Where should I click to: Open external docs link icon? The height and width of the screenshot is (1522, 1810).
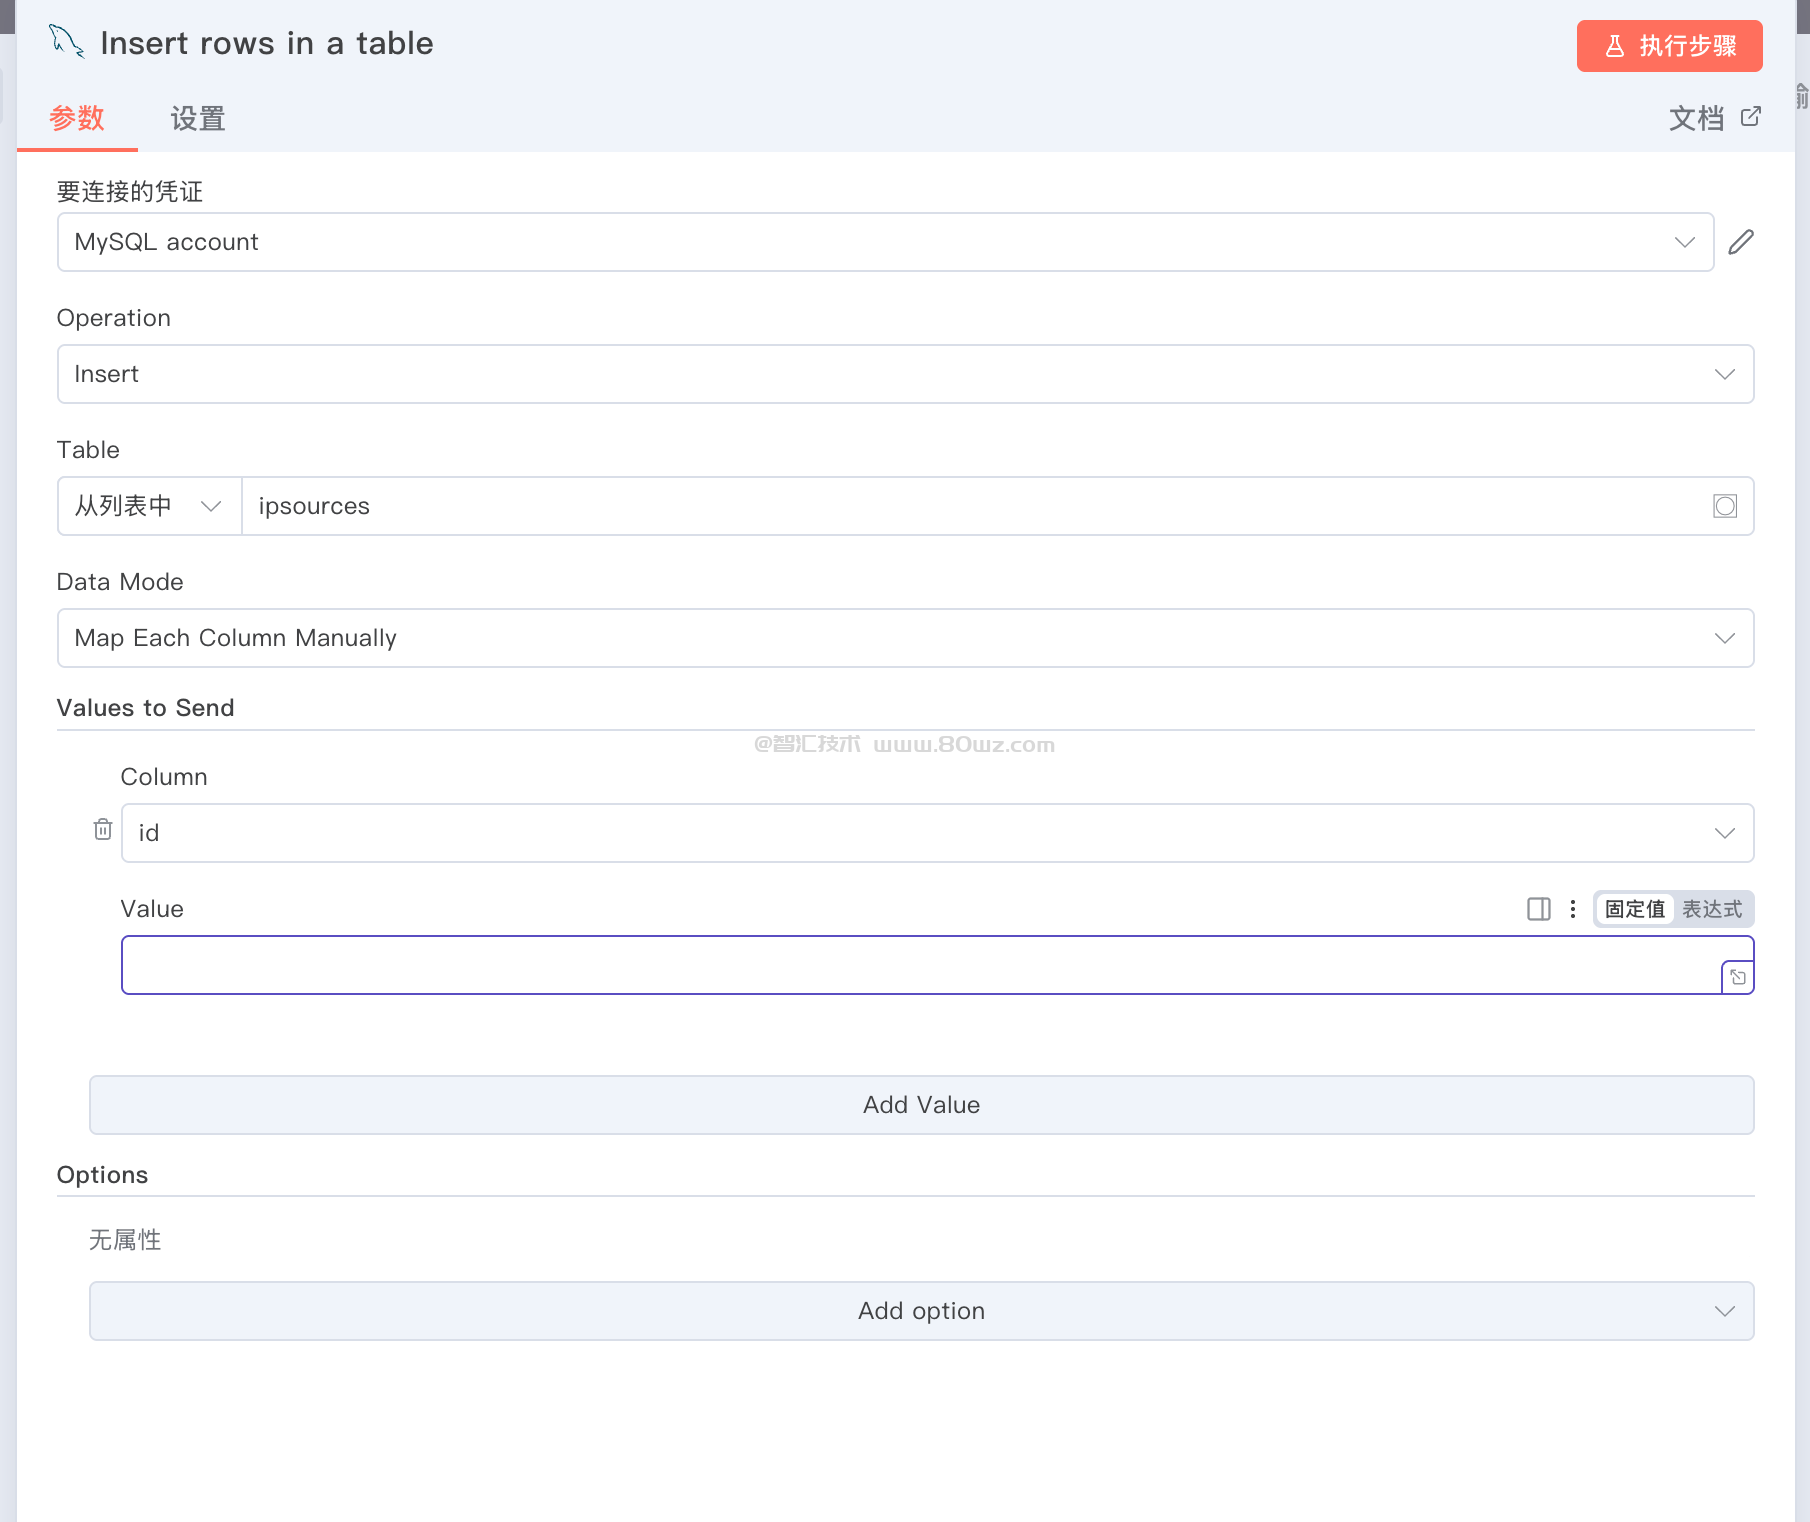[x=1751, y=117]
